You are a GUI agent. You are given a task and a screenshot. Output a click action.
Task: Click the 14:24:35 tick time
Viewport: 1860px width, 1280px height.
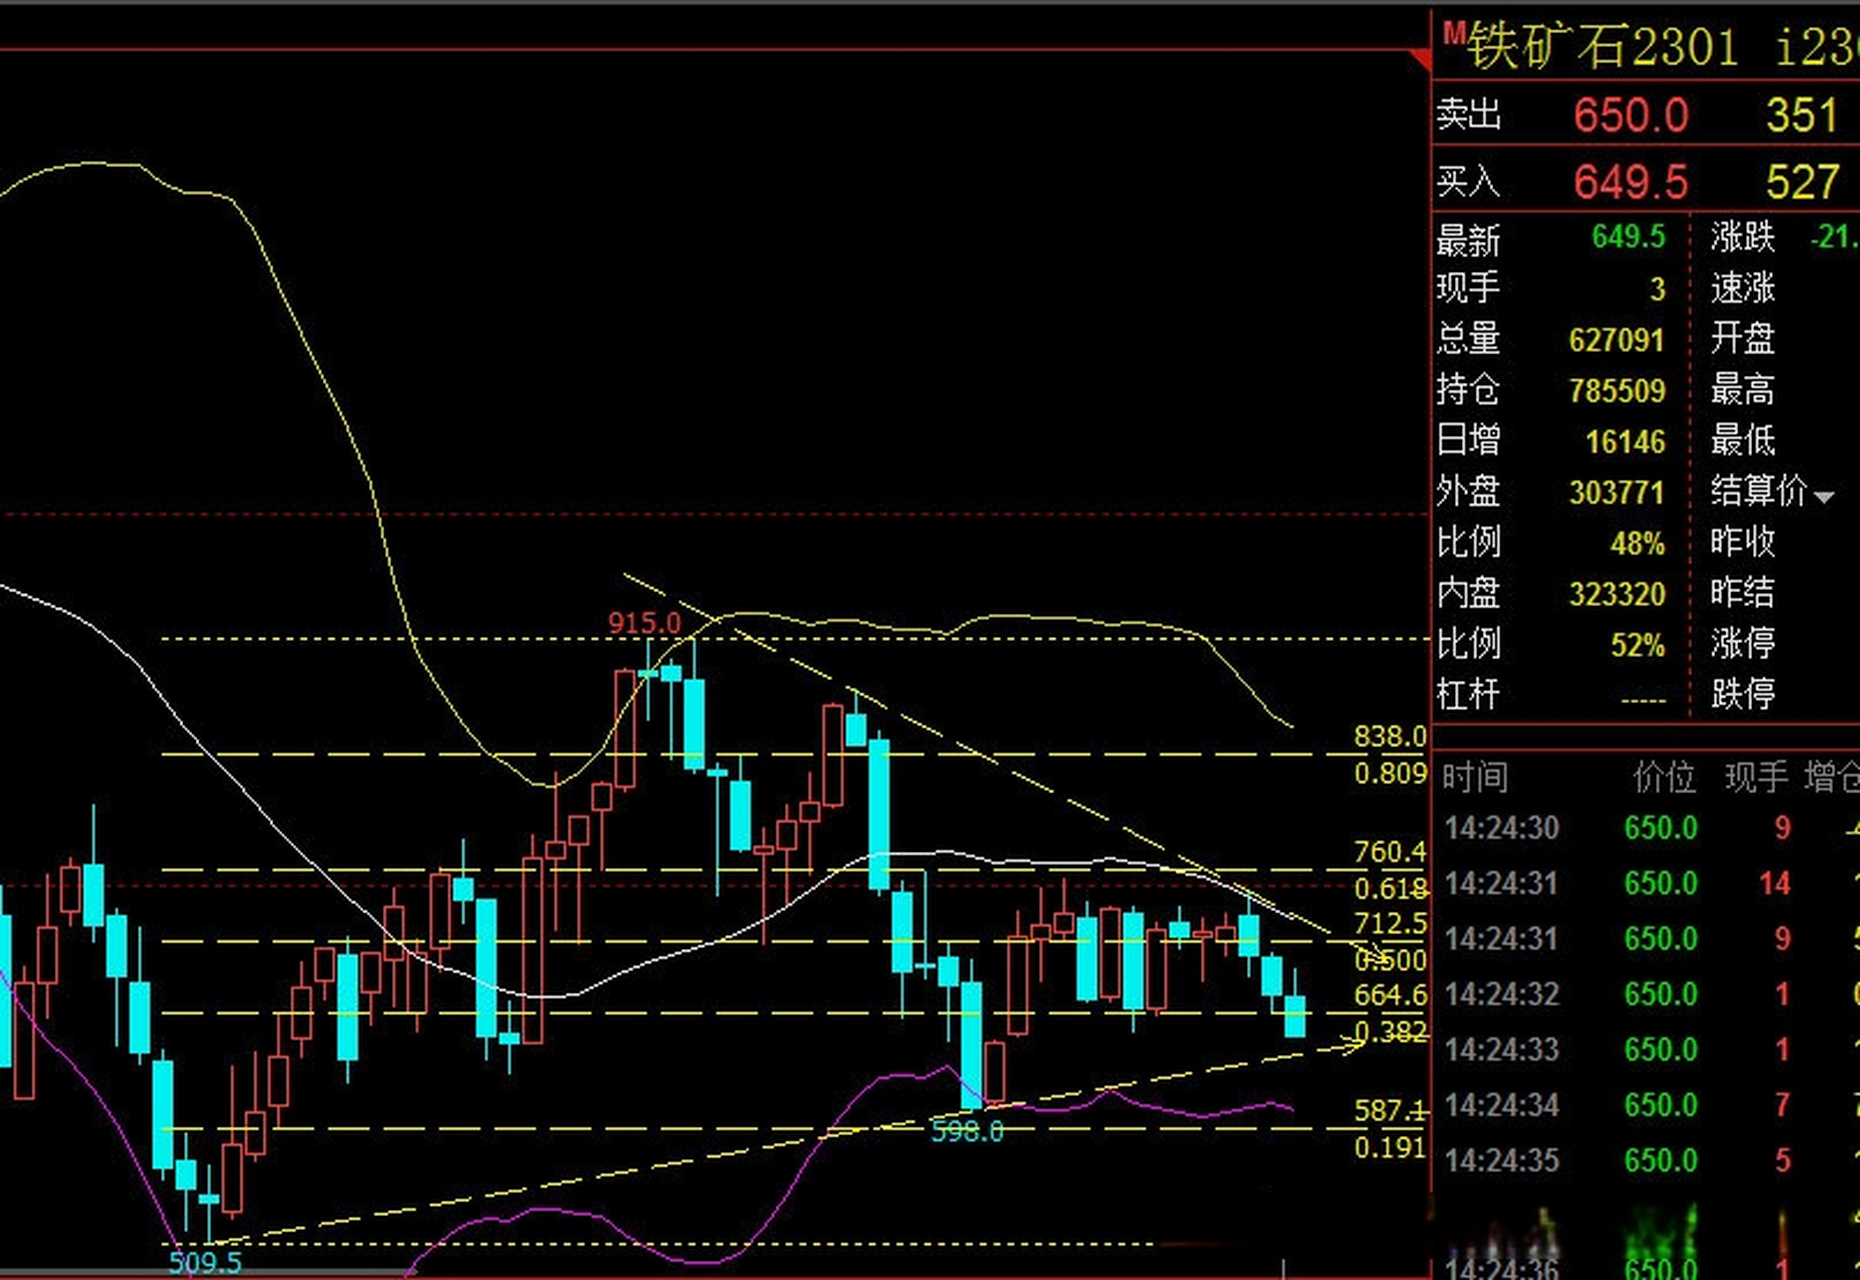click(1502, 1160)
